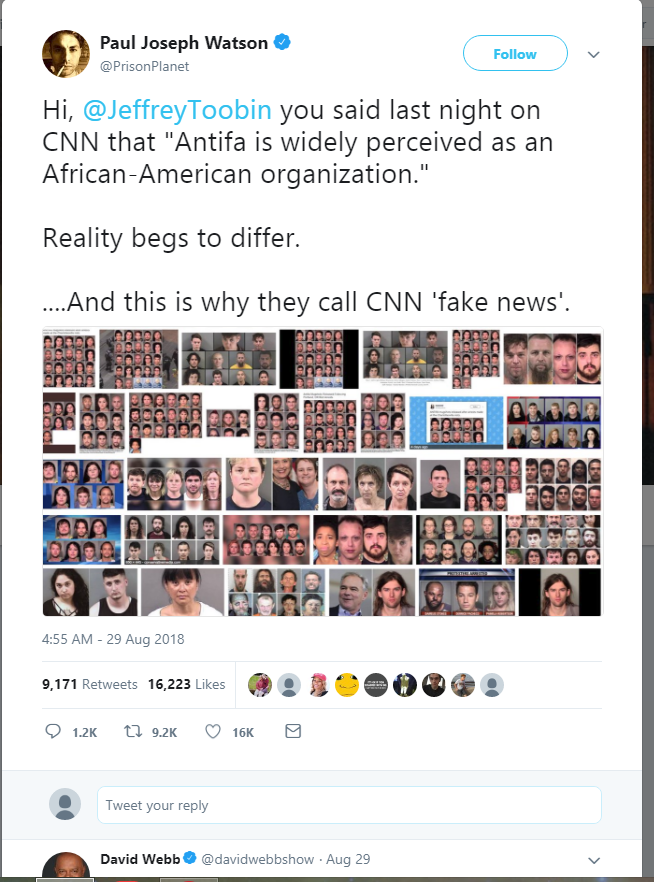This screenshot has height=882, width=654.
Task: Click the pink hat liker avatar
Action: click(x=318, y=685)
